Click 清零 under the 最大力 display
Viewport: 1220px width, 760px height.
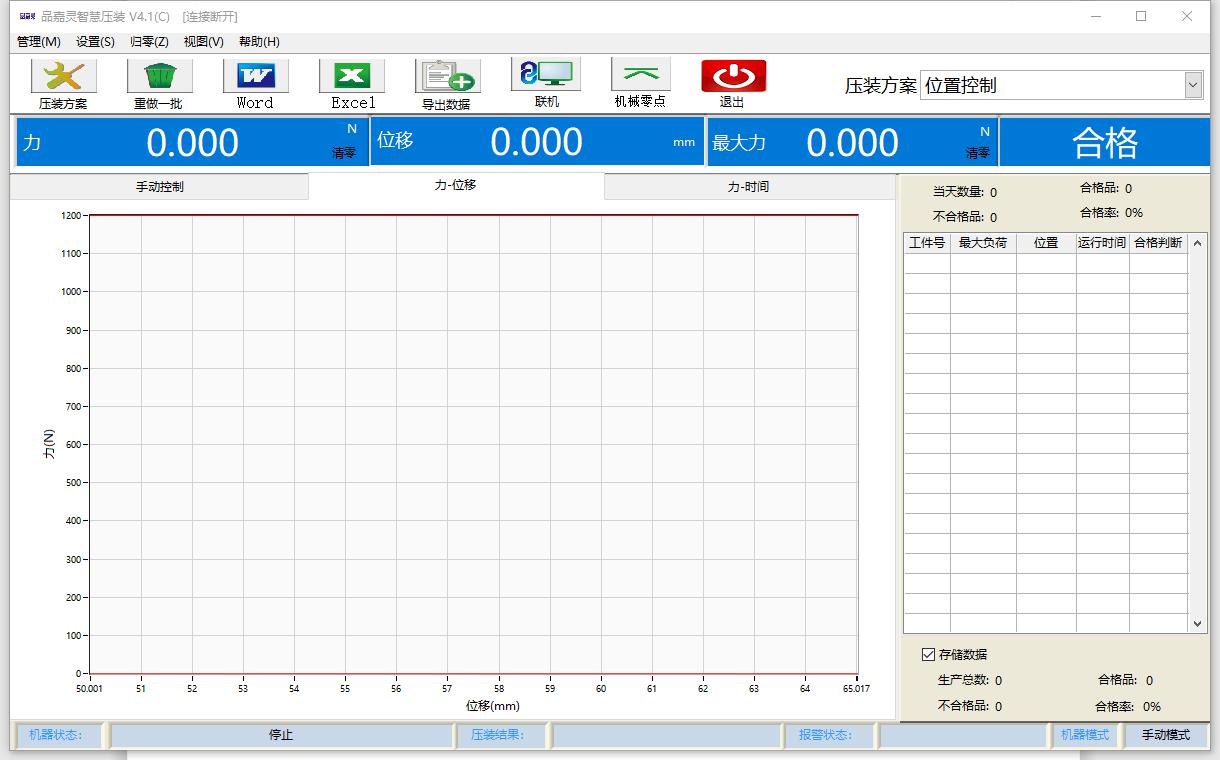click(977, 154)
